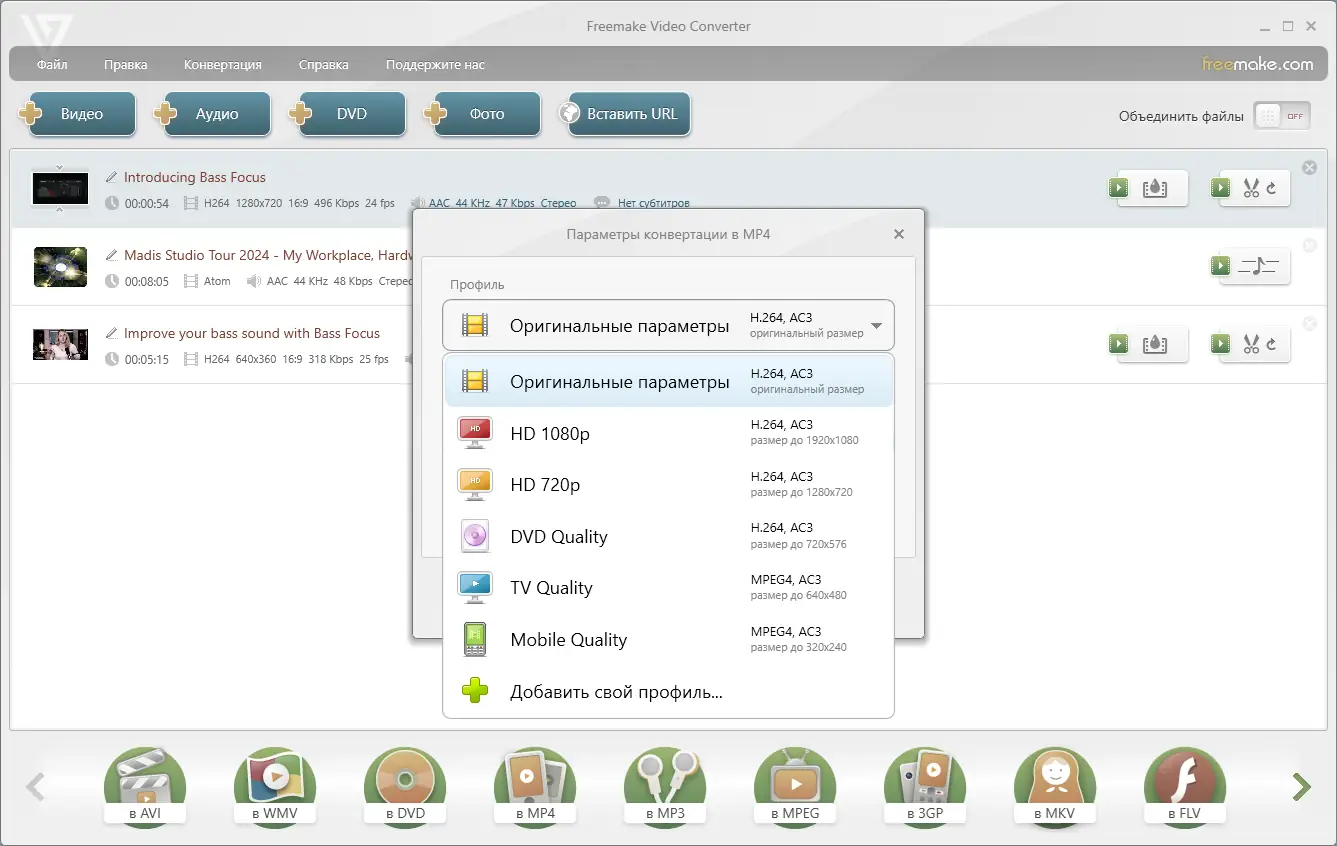Open the Конвертация menu
Screen dimensions: 1337x846
click(x=223, y=65)
